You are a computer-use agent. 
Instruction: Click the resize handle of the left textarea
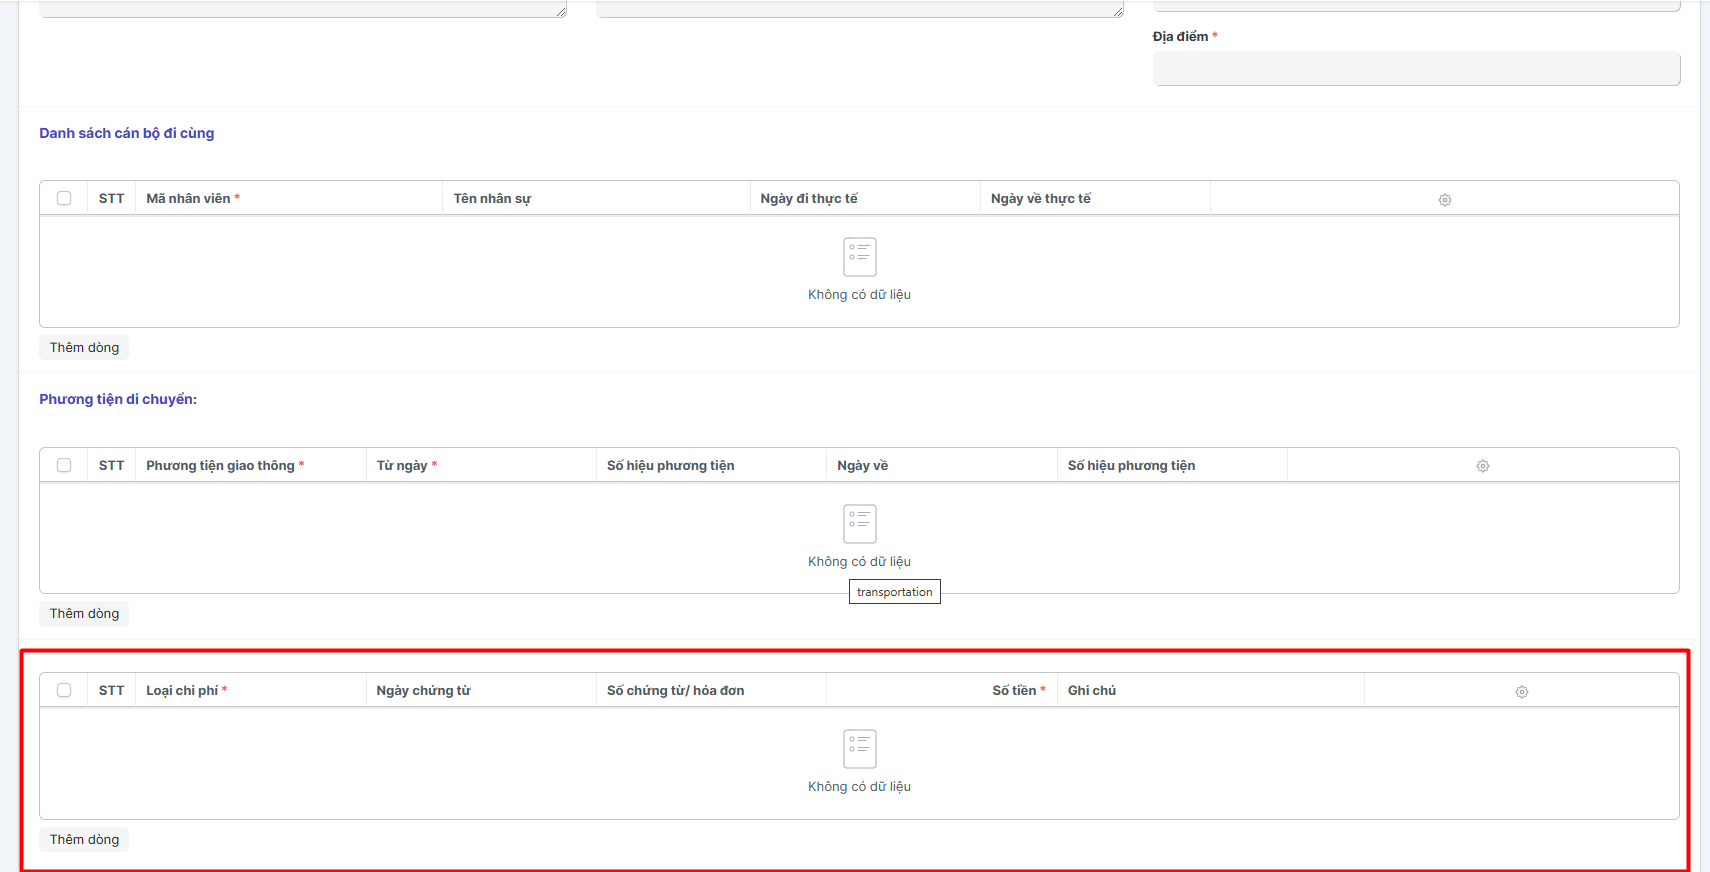point(561,11)
